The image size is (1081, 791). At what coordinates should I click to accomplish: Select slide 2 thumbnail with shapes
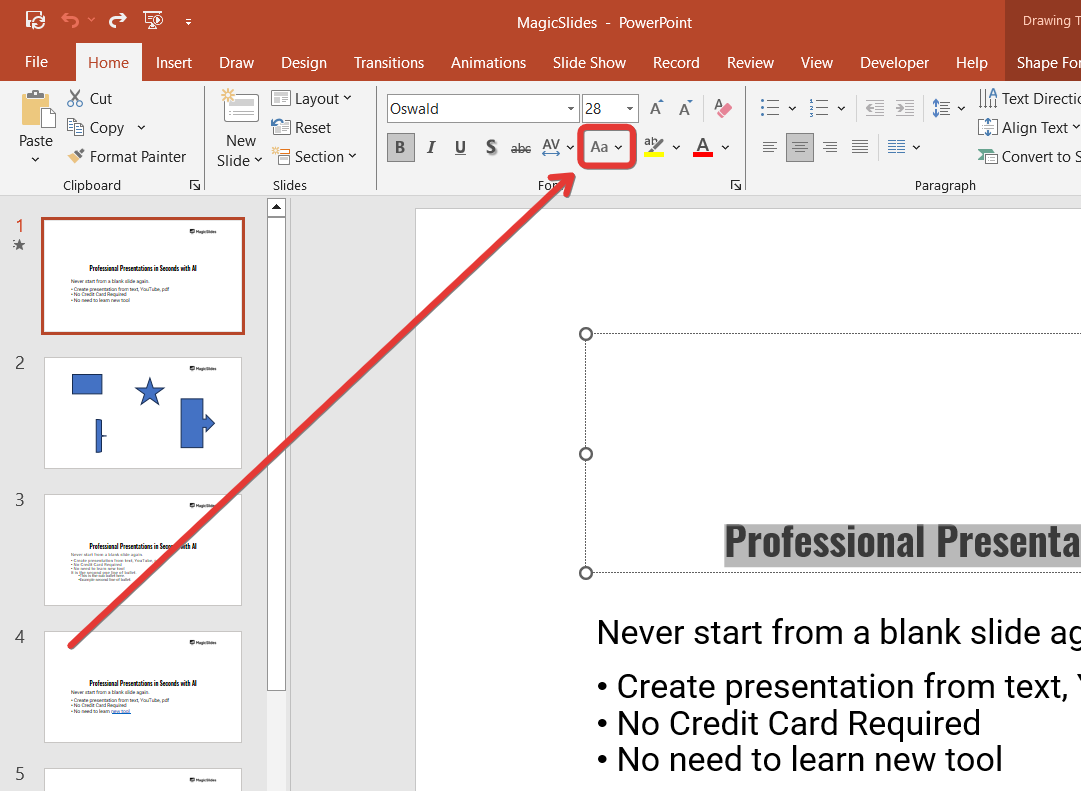click(x=143, y=412)
